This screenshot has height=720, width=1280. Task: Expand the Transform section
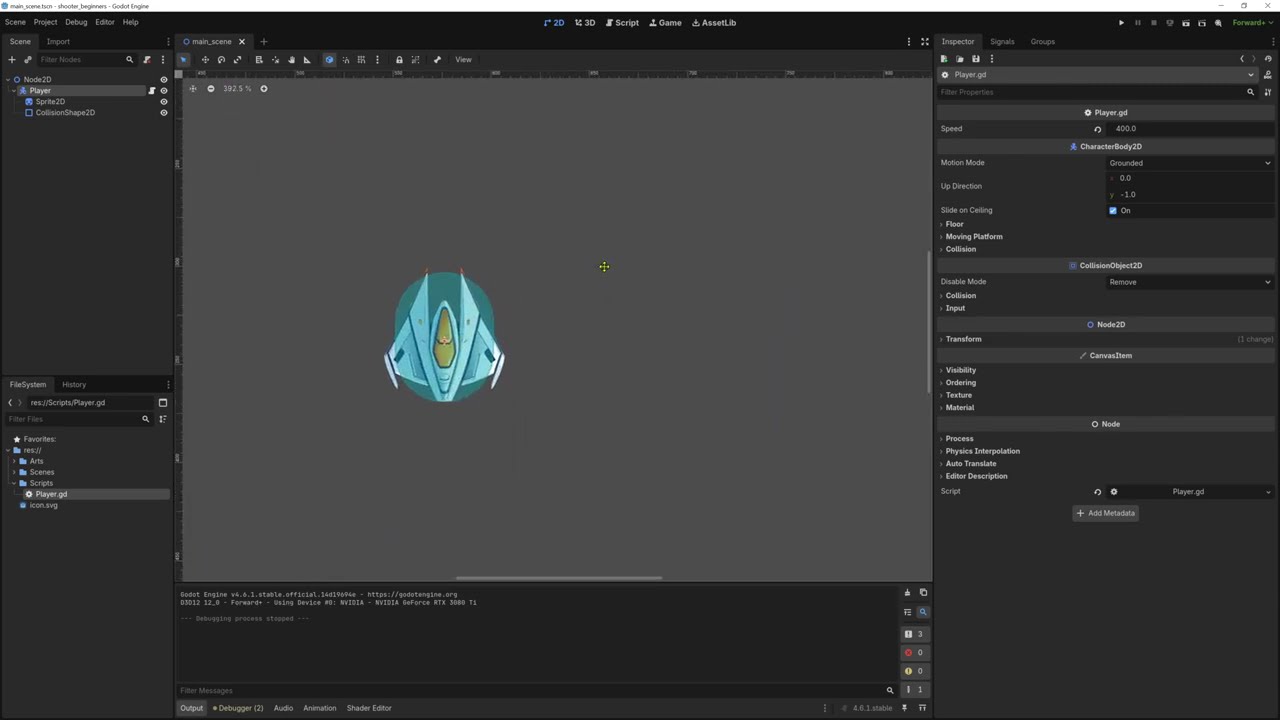963,339
